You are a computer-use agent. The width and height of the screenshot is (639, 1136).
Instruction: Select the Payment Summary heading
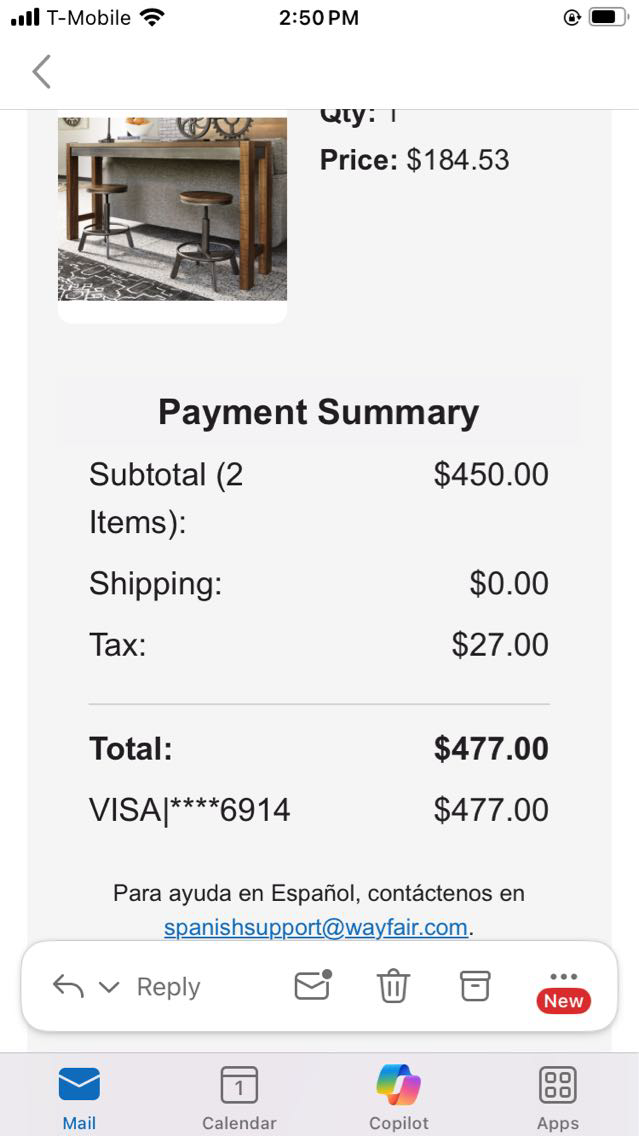[x=318, y=412]
